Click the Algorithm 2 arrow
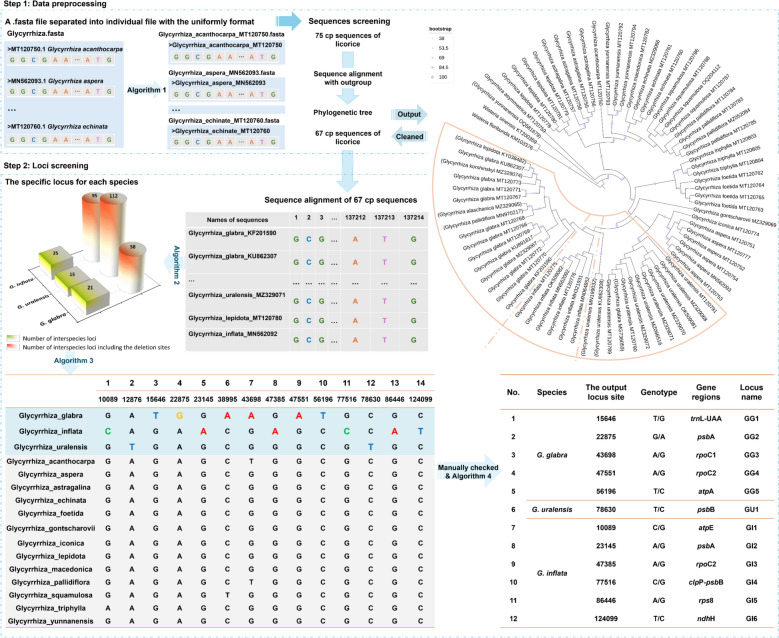 click(176, 264)
